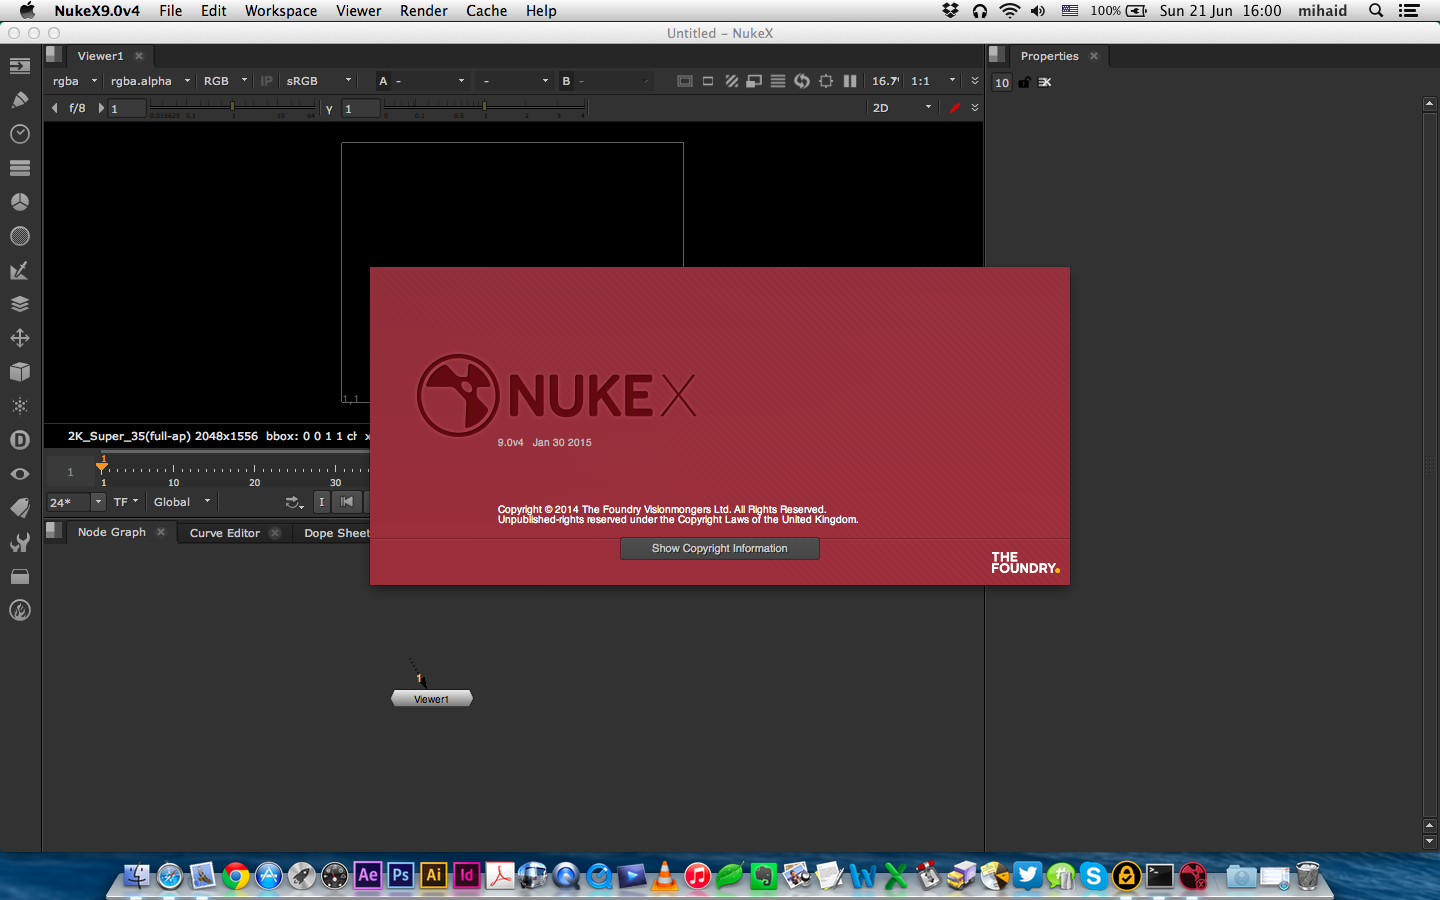
Task: Close the Properties panel tab
Action: (x=1094, y=56)
